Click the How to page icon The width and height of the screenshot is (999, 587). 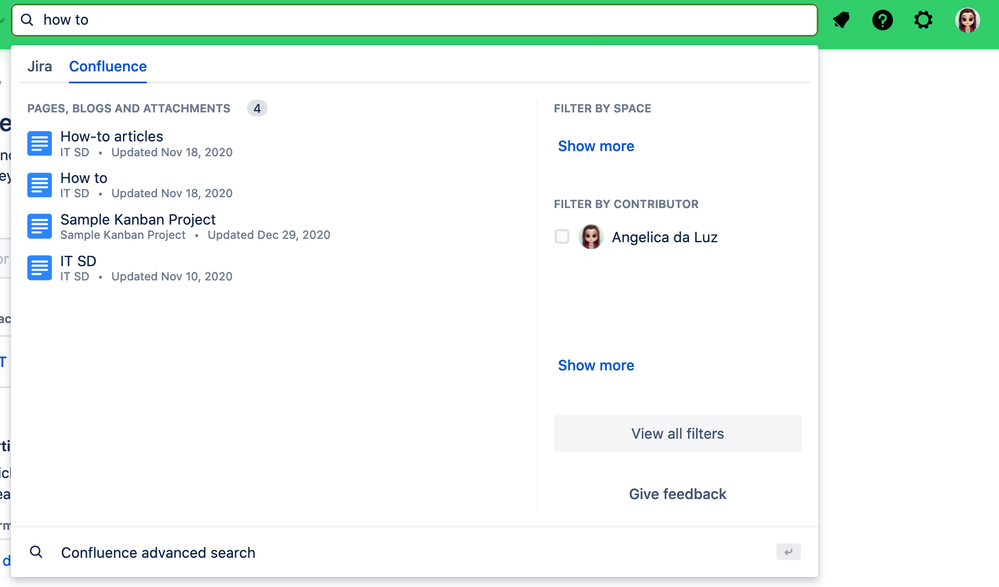coord(40,185)
